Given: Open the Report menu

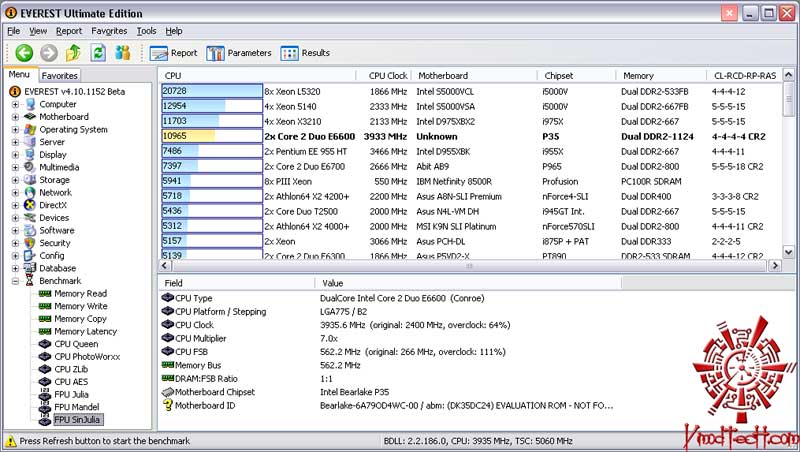Looking at the screenshot, I should [x=69, y=31].
